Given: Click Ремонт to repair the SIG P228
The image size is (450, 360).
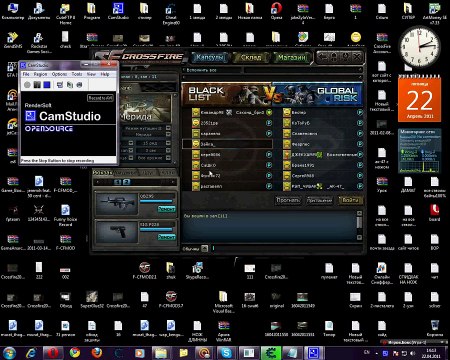Looking at the screenshot, I should [x=166, y=237].
